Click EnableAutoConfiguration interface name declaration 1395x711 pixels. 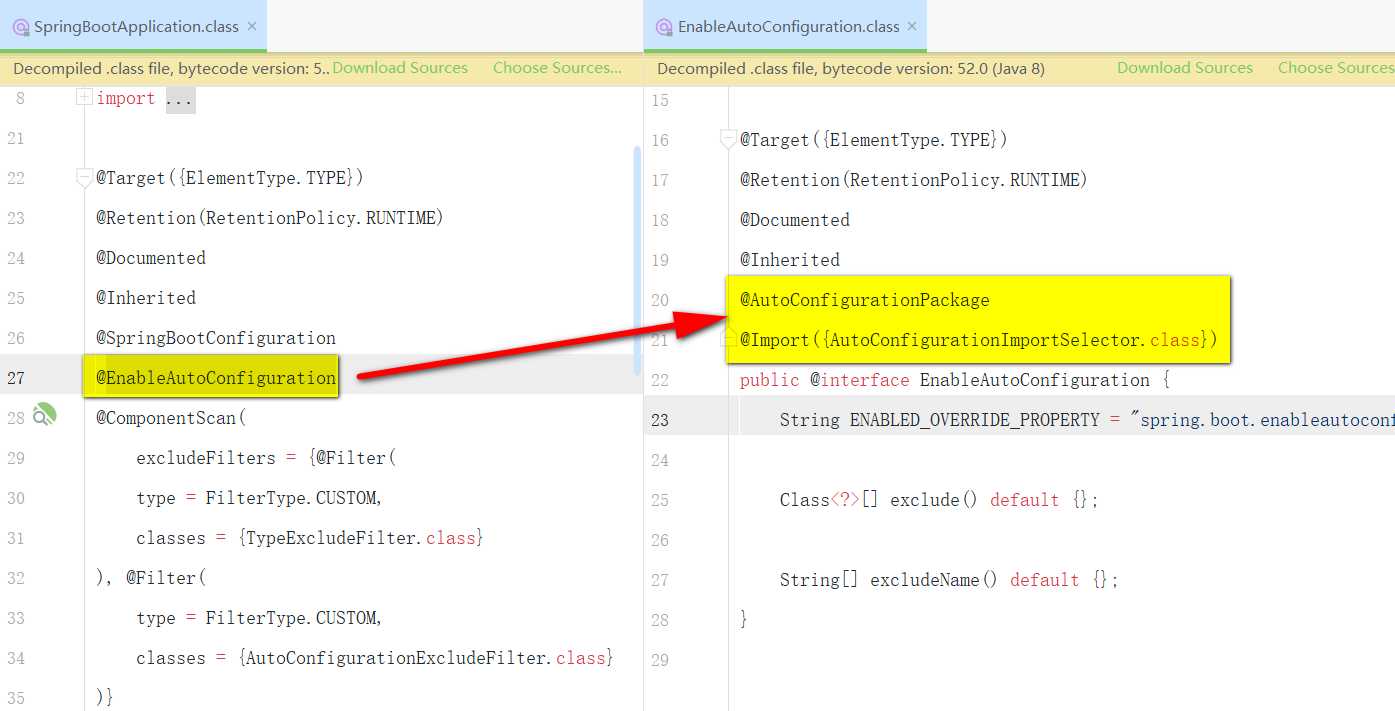click(x=1035, y=380)
